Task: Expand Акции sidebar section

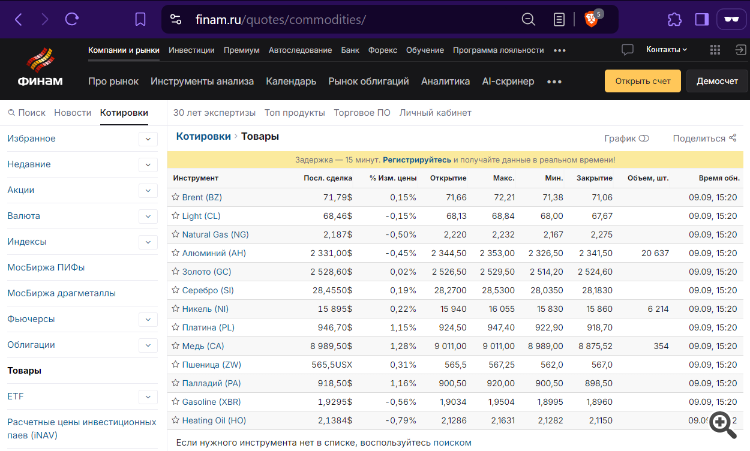Action: (148, 190)
